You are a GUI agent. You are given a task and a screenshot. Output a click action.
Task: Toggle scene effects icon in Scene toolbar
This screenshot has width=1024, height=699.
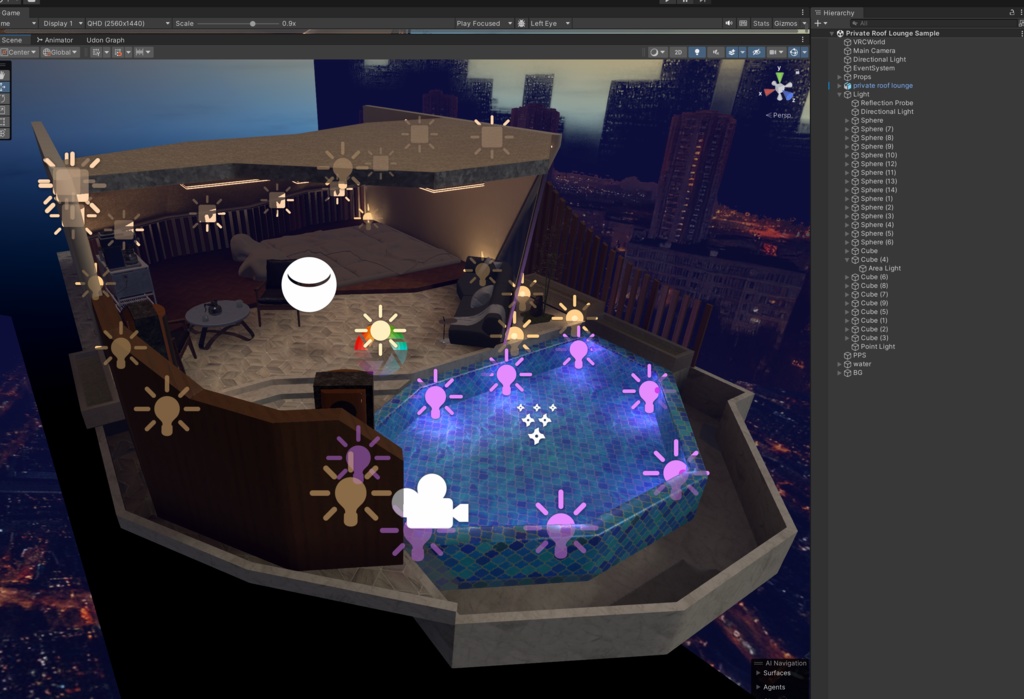(732, 53)
